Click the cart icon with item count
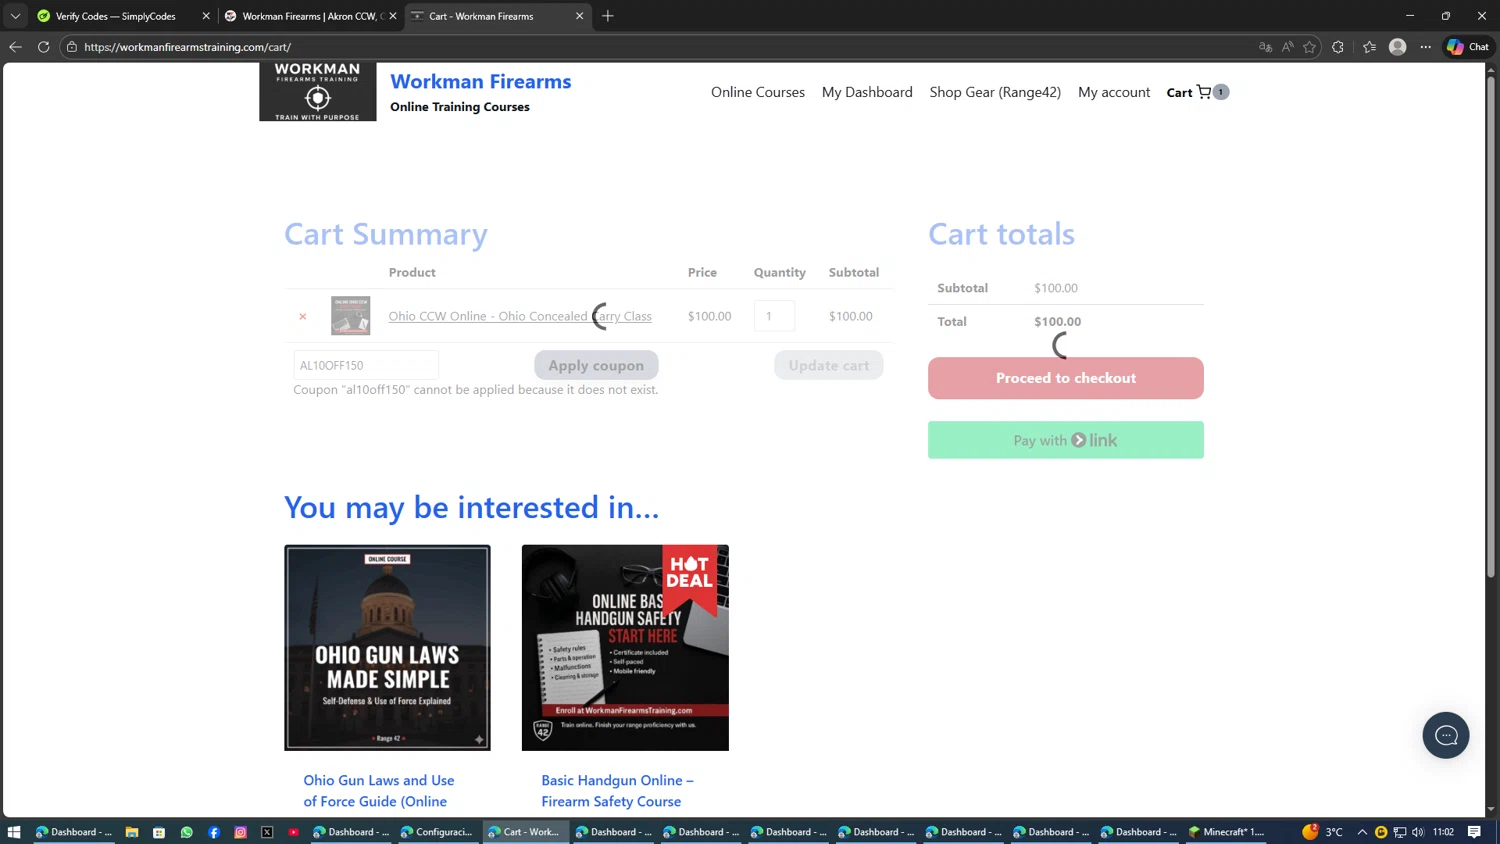This screenshot has height=844, width=1500. tap(1212, 92)
